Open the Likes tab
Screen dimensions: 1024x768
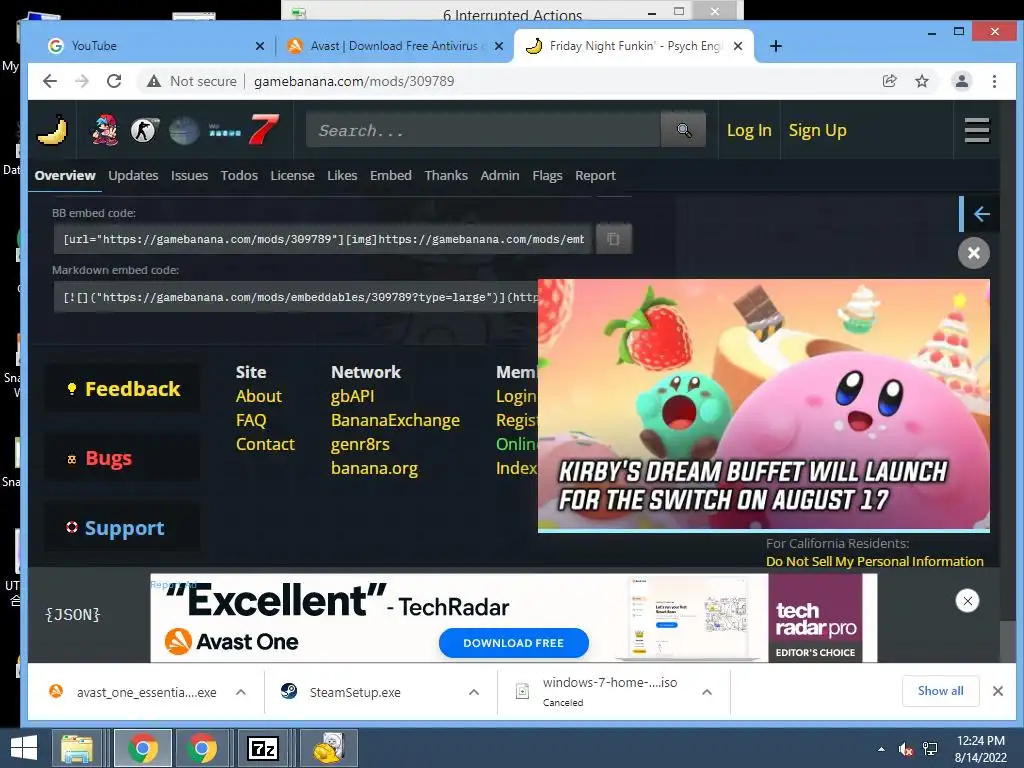(x=342, y=176)
